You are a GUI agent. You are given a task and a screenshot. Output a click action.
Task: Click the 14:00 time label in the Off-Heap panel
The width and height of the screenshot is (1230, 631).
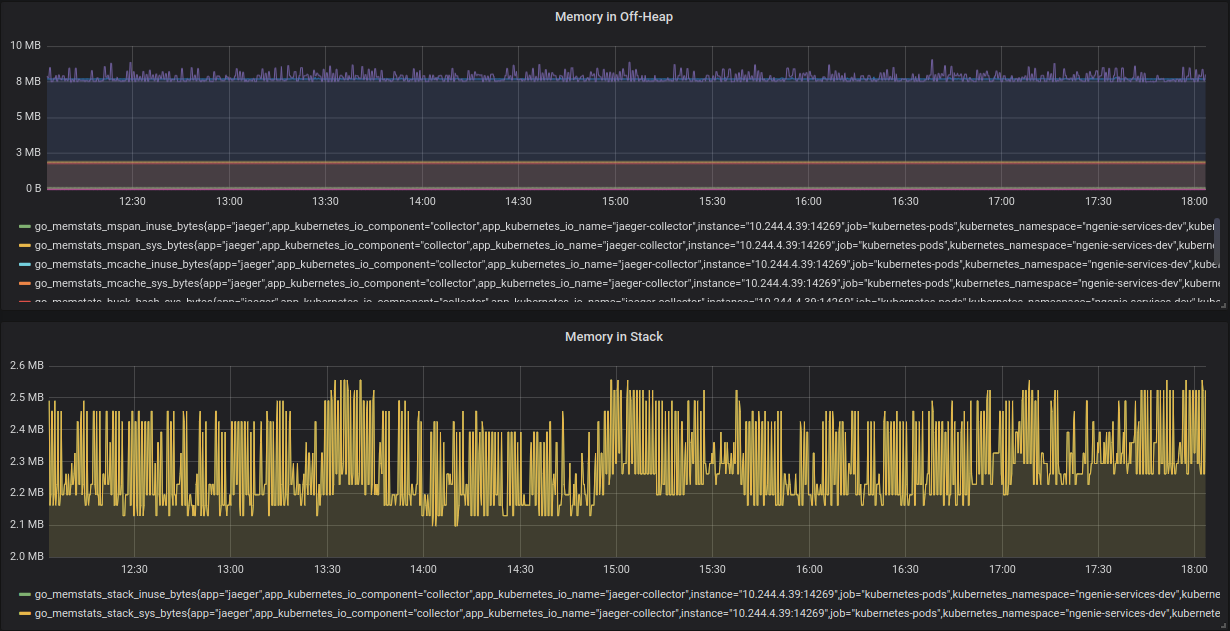[x=422, y=201]
